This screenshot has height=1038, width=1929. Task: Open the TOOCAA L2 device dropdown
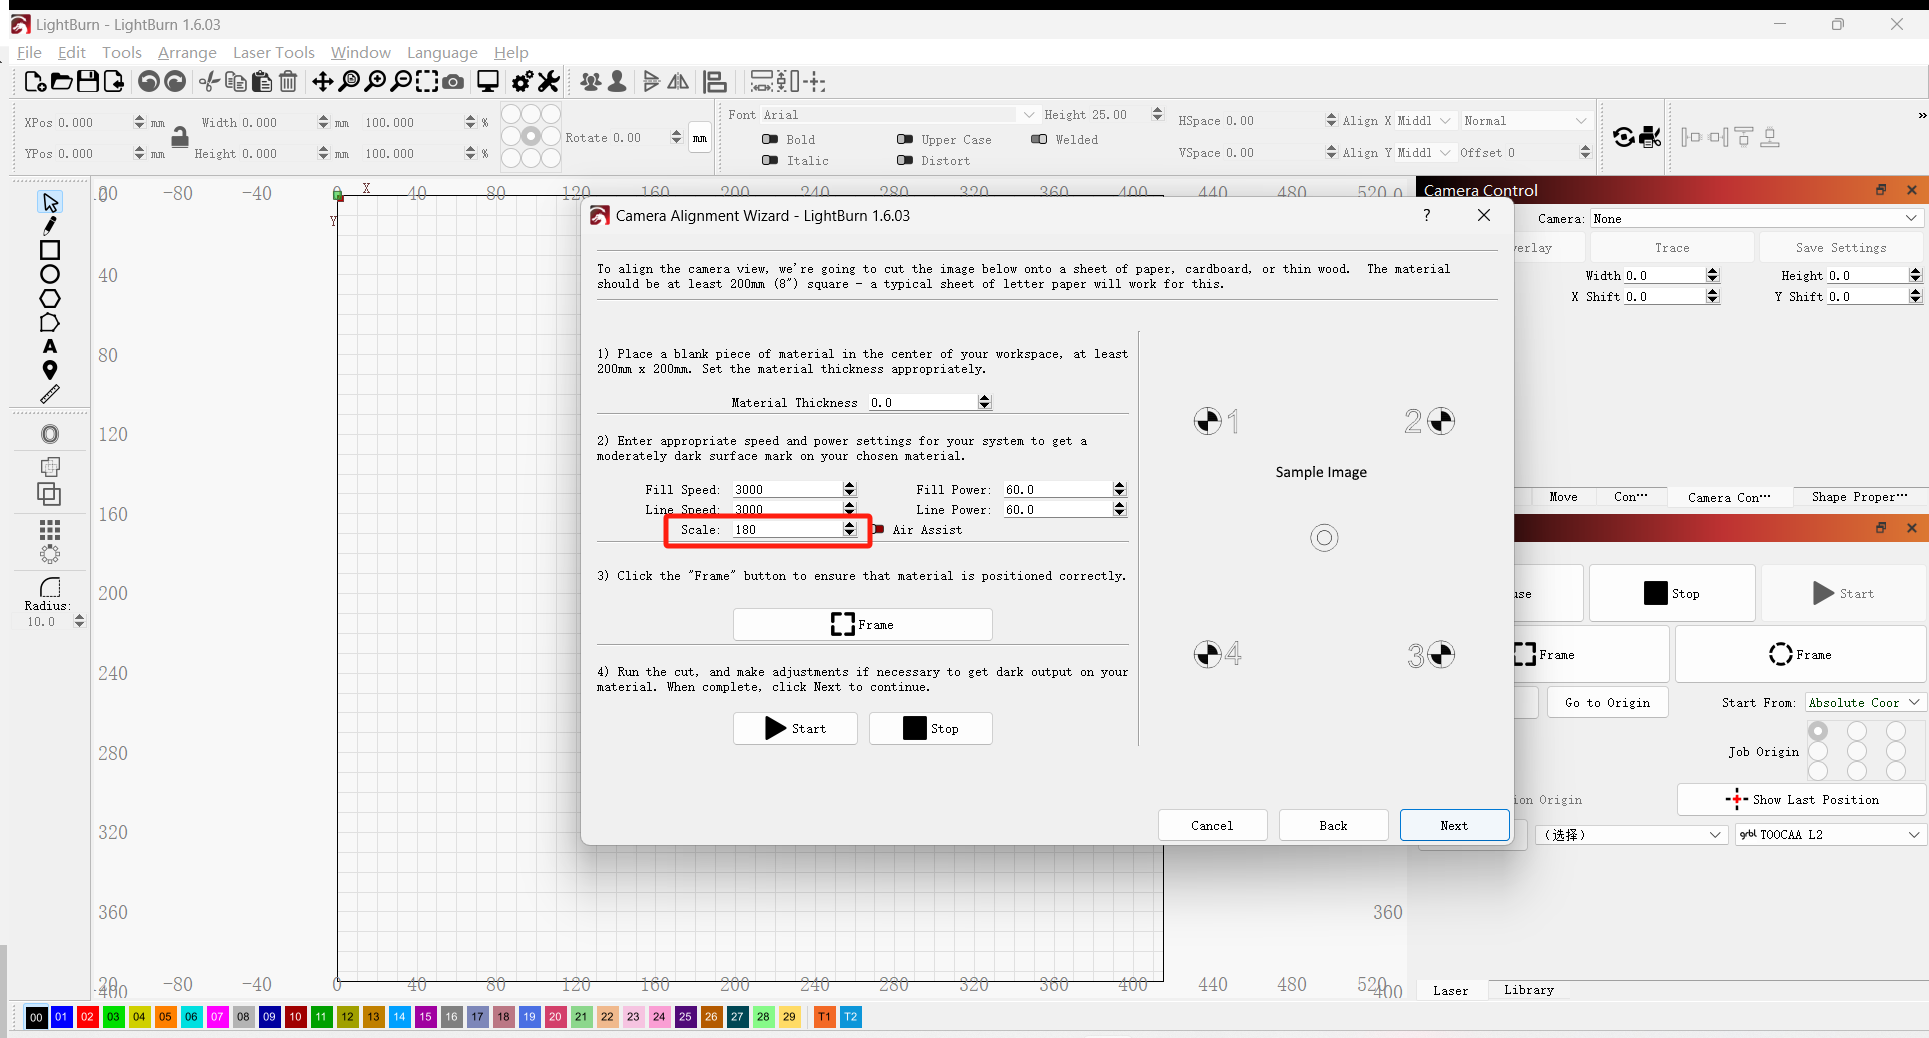(x=1830, y=835)
